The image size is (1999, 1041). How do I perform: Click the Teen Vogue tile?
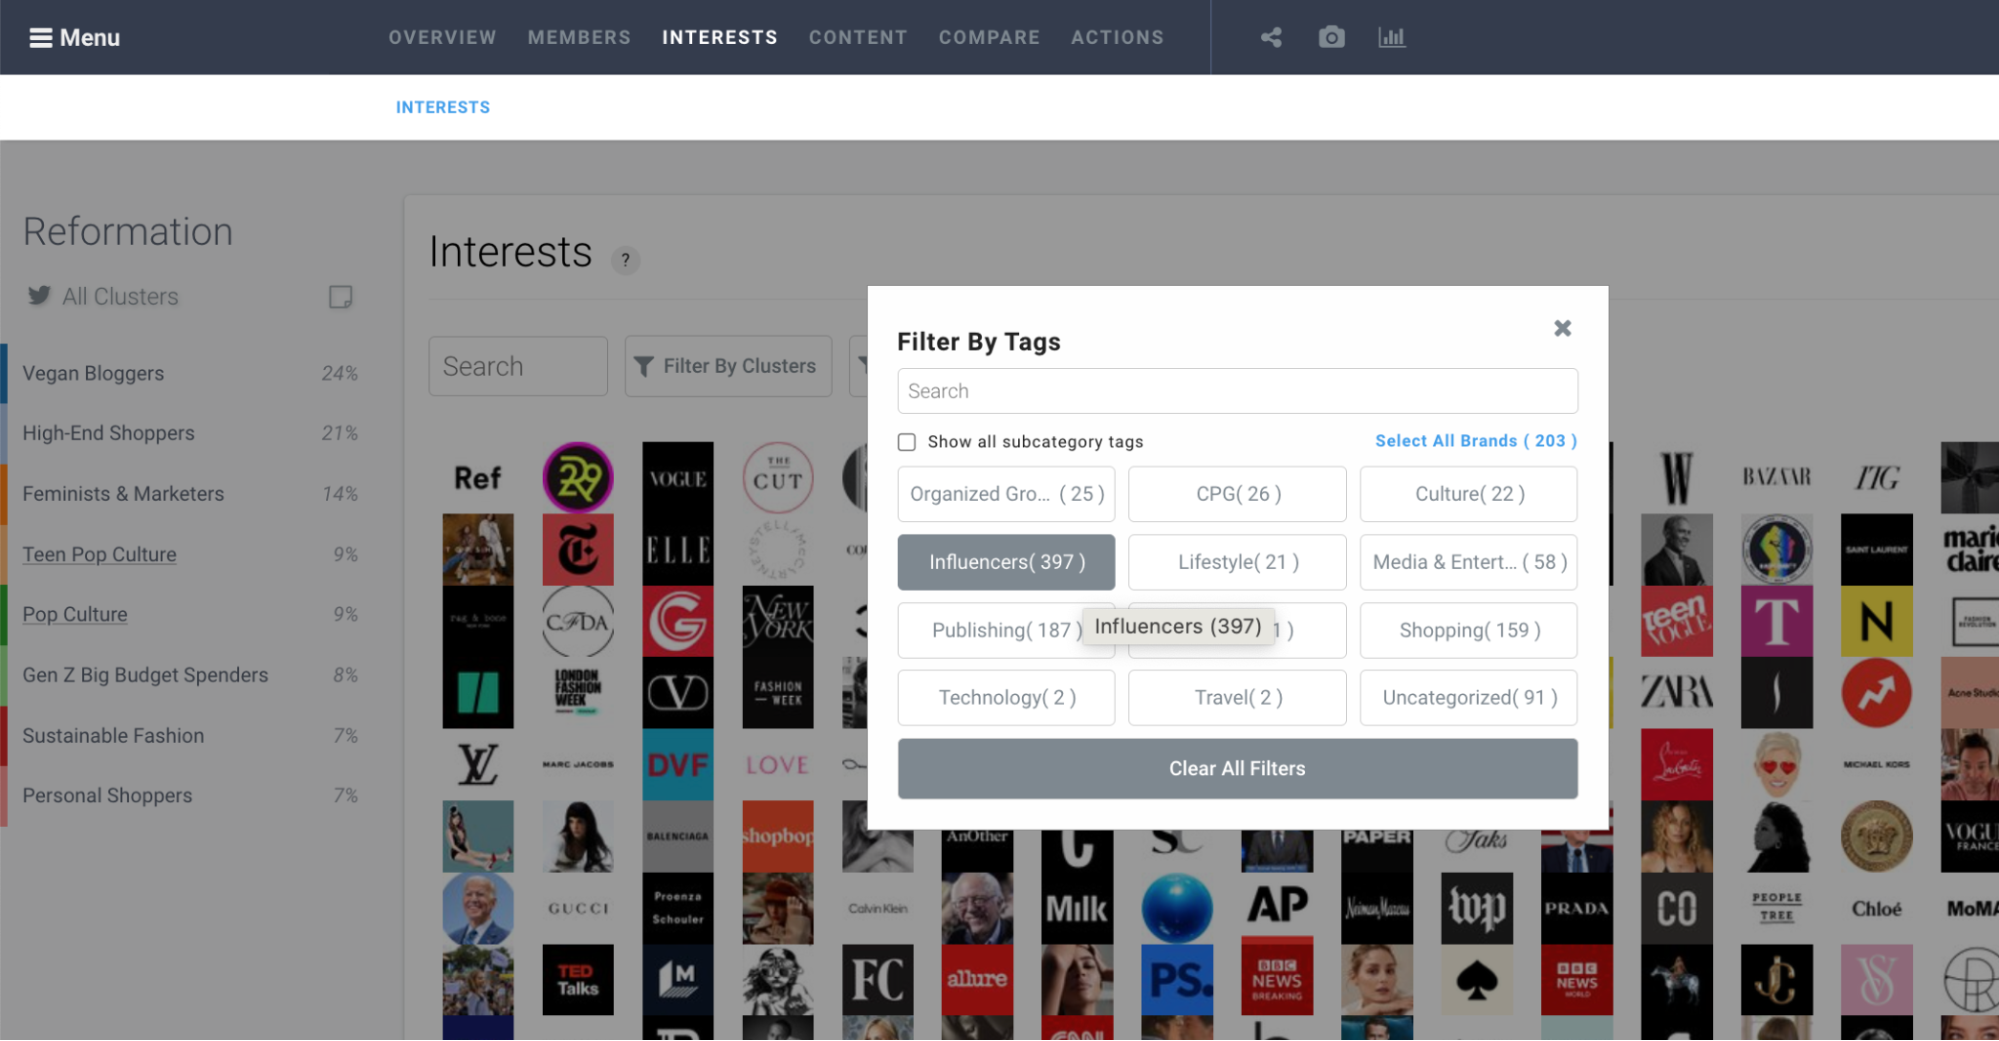coord(1677,621)
